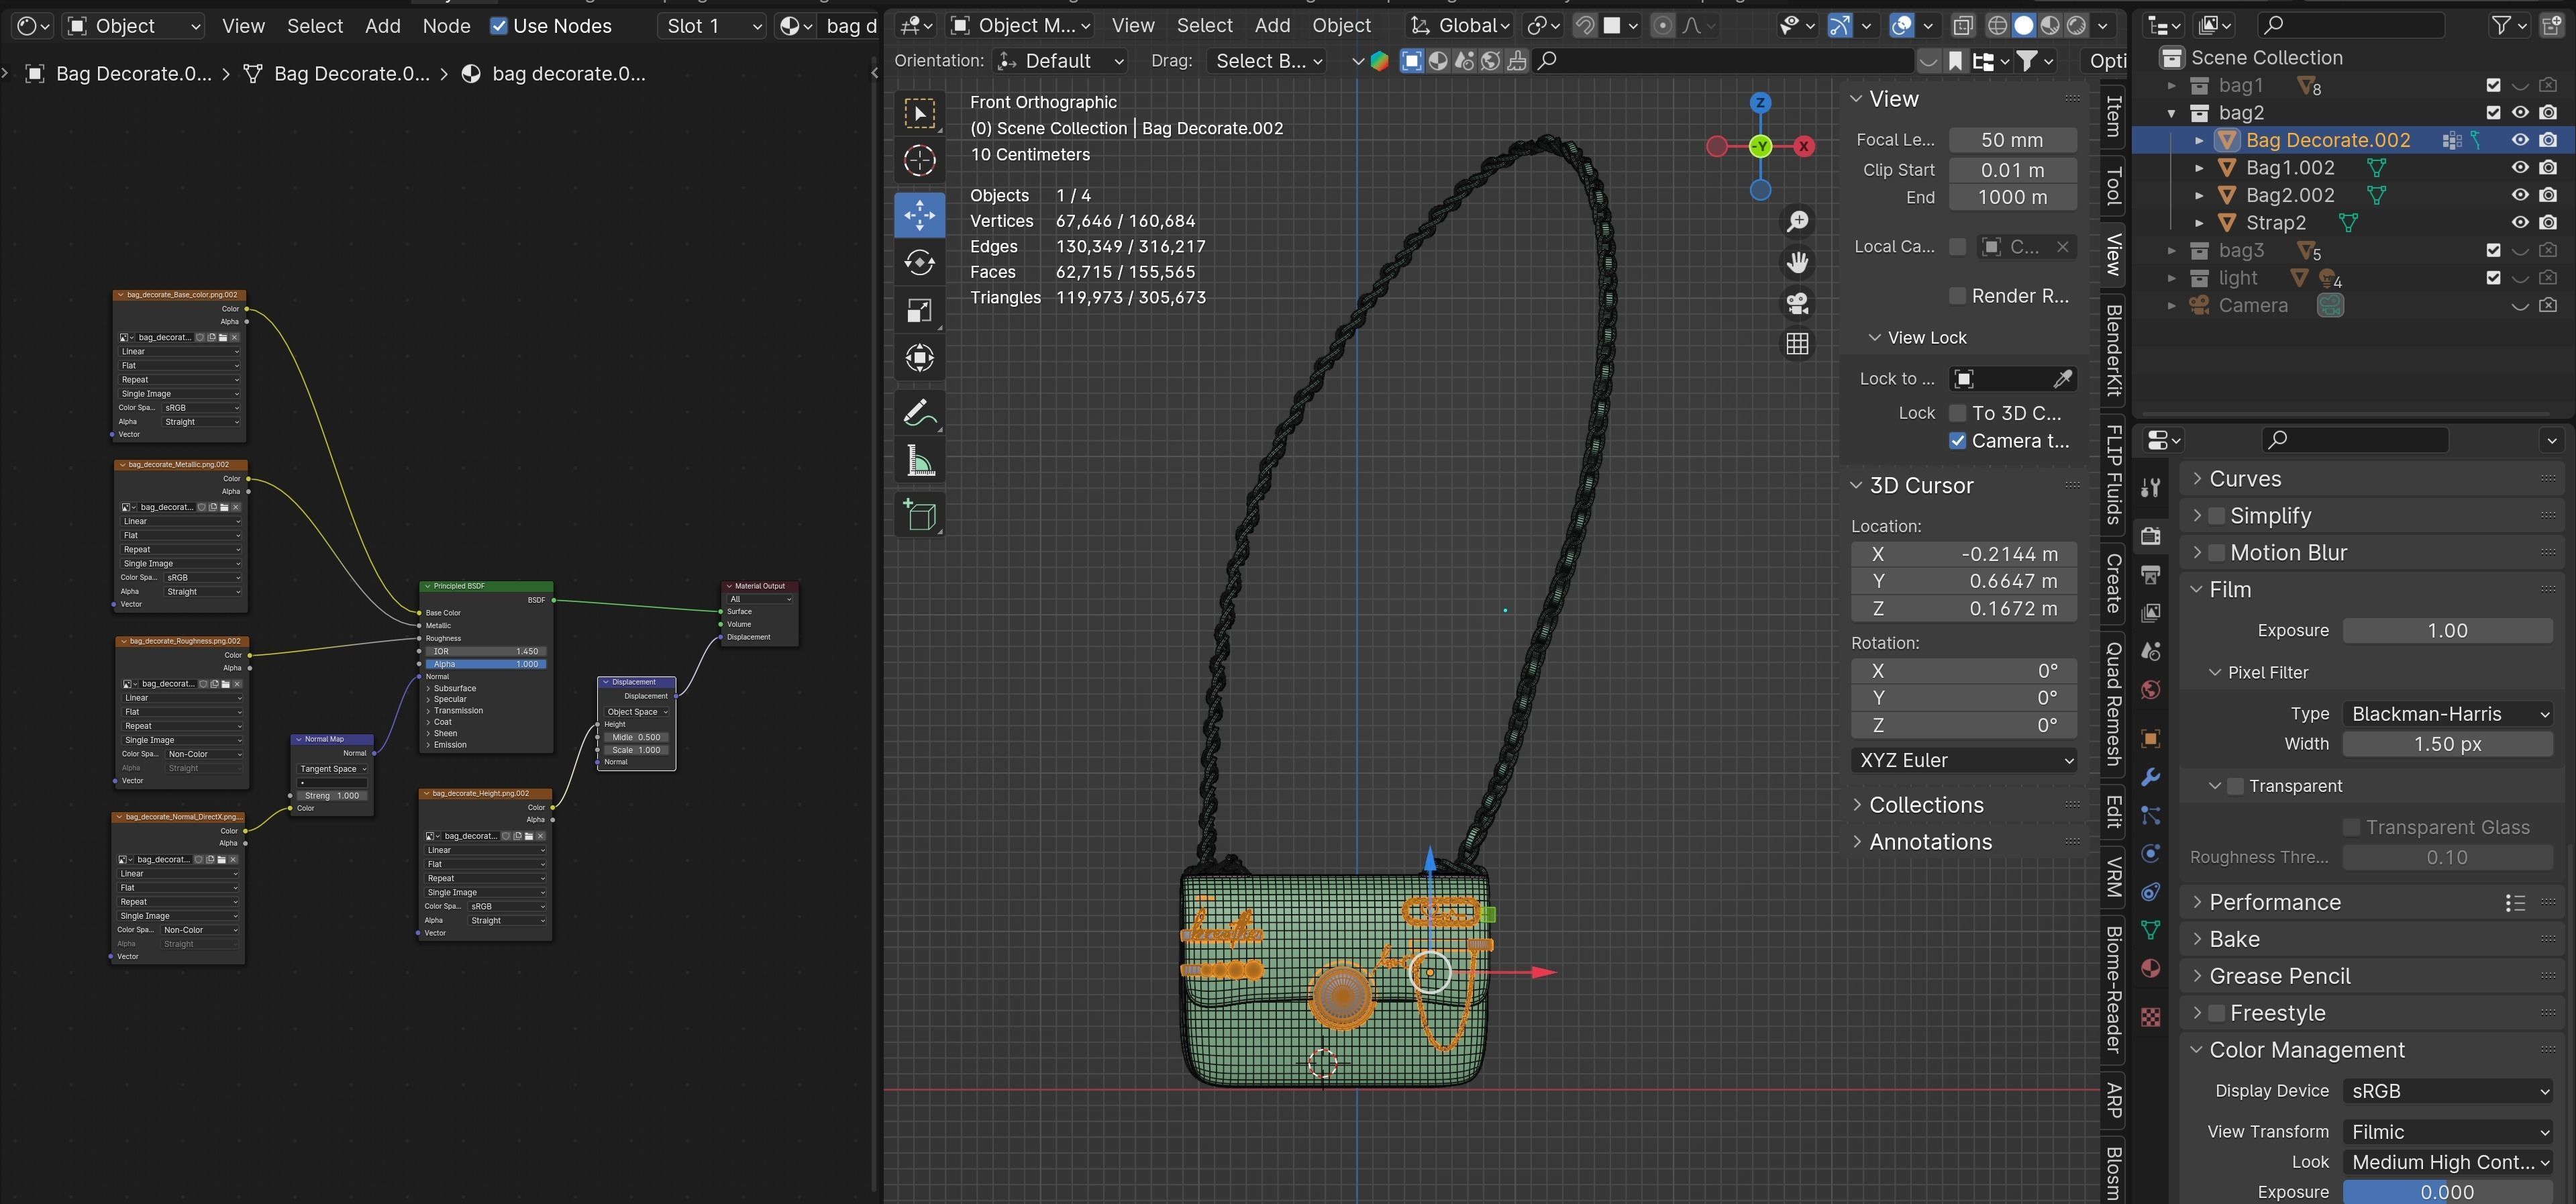Click the BlenderKit colorful cube icon
The width and height of the screenshot is (2576, 1204).
1379,61
